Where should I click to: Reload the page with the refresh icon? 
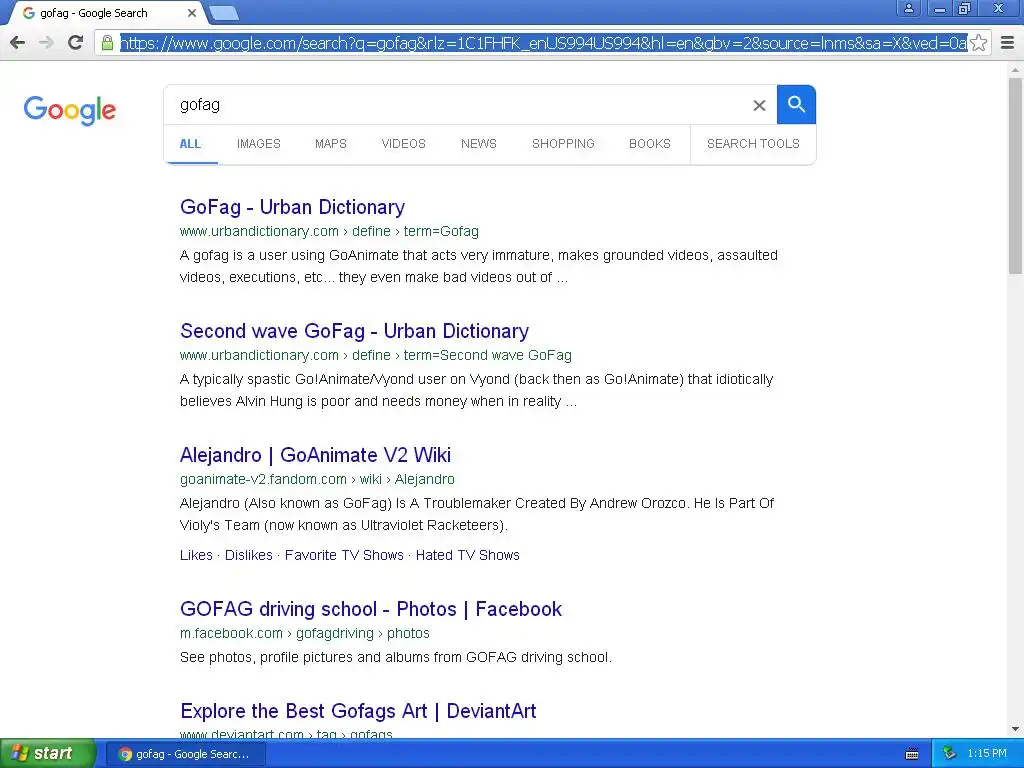tap(76, 43)
